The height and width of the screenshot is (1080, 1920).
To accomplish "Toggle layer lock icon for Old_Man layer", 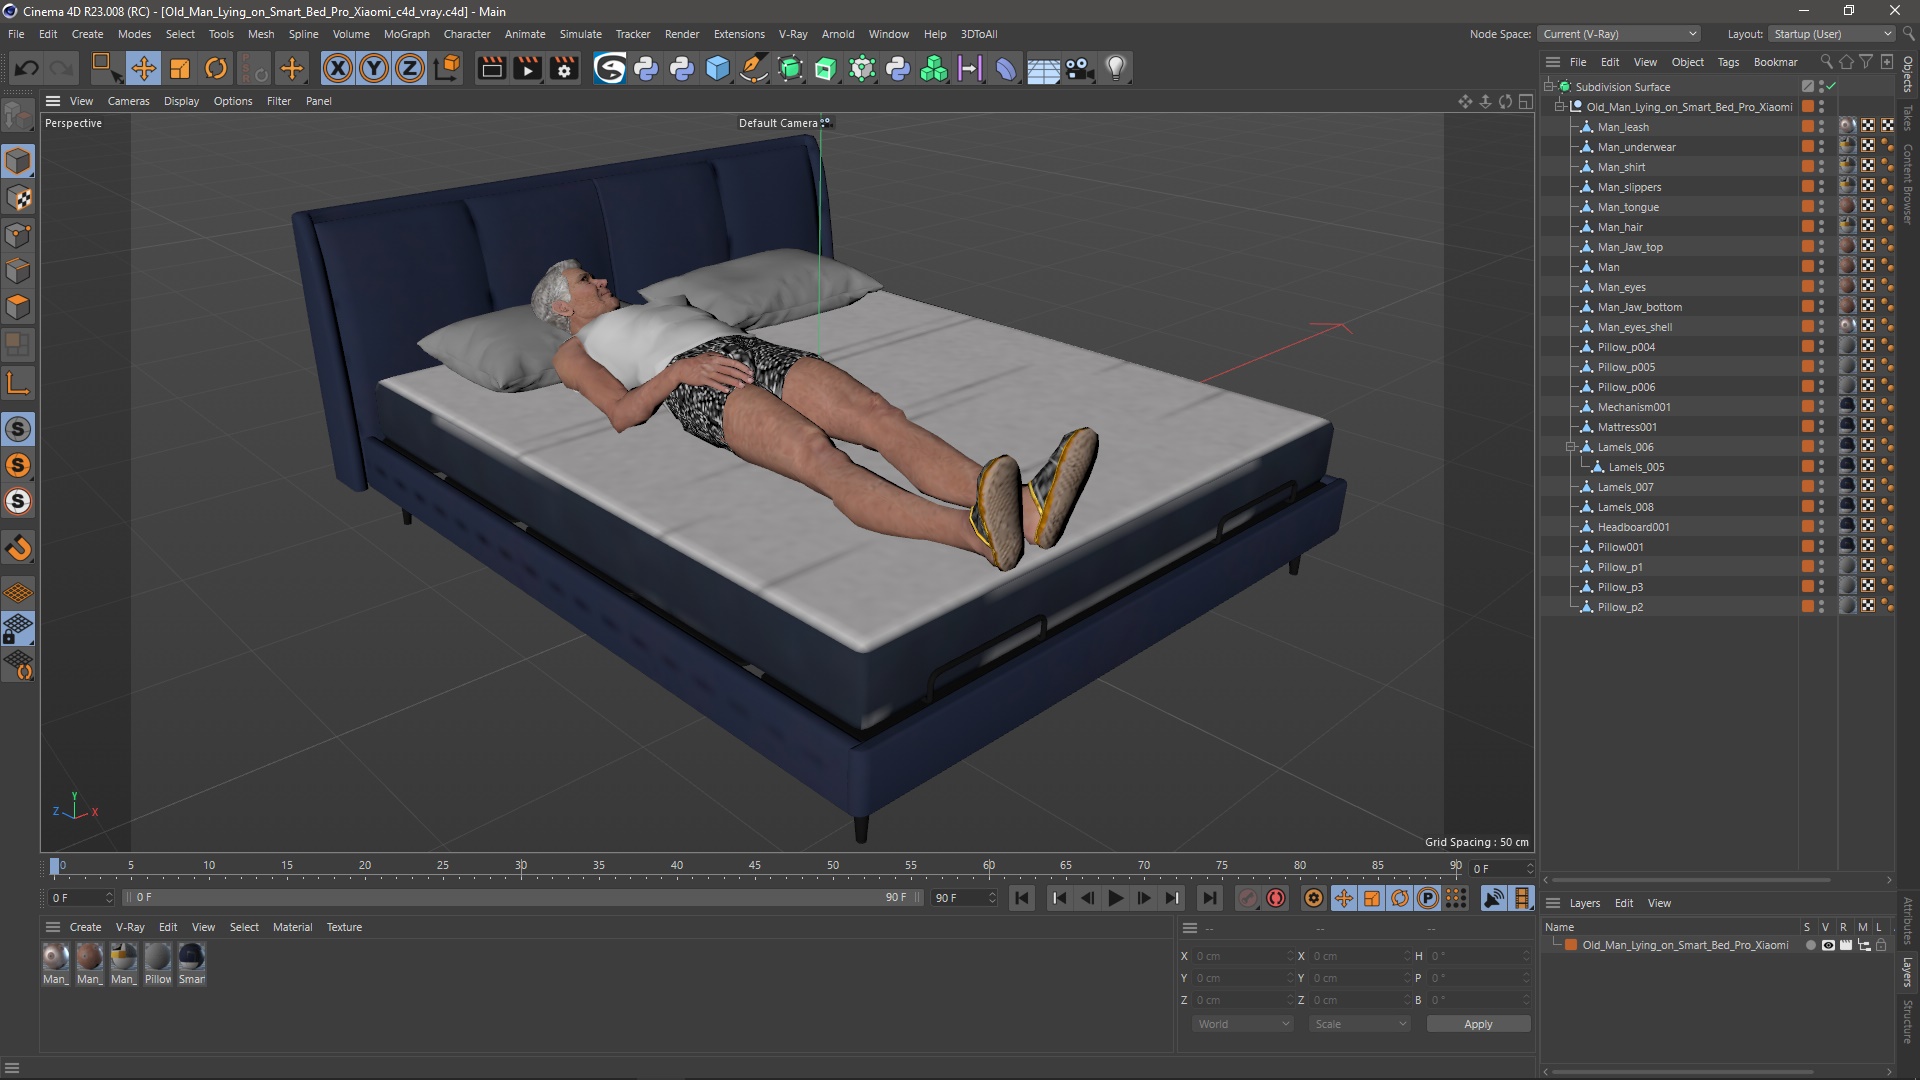I will pyautogui.click(x=1881, y=945).
